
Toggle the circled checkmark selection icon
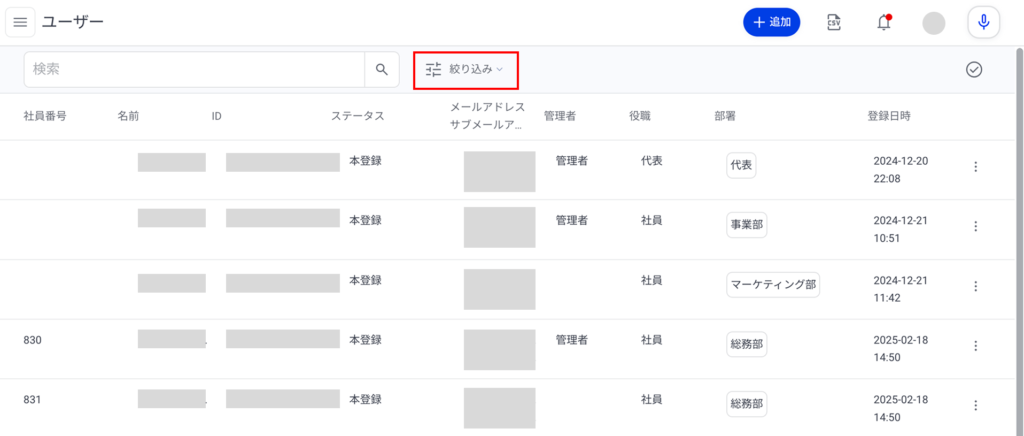(x=974, y=69)
